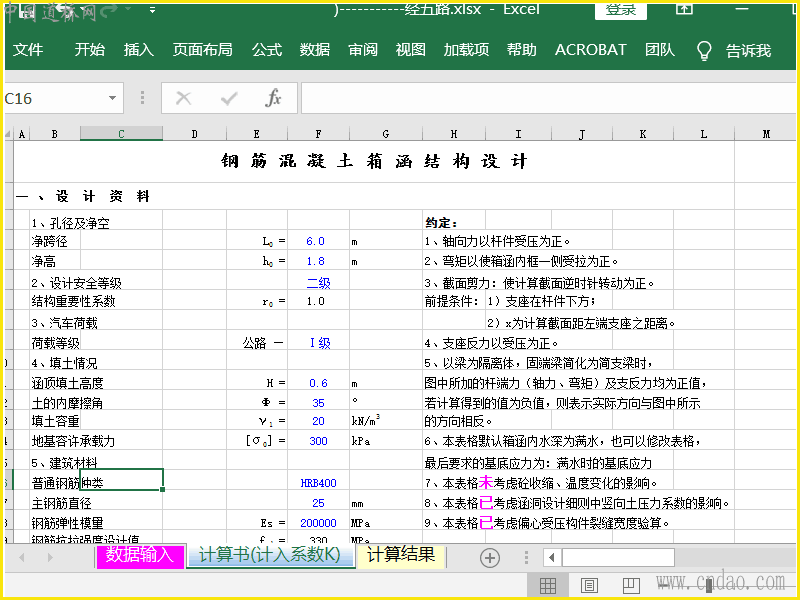Click the Cancel entry X icon
The width and height of the screenshot is (800, 600).
183,98
